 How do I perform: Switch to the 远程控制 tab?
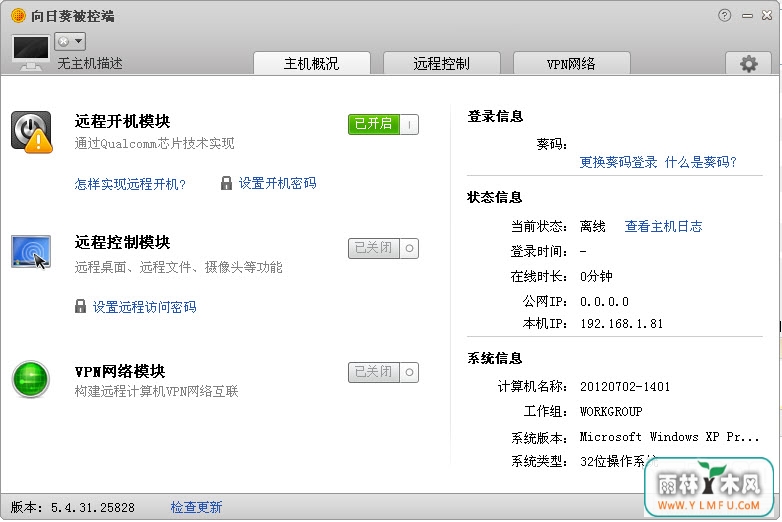(441, 63)
